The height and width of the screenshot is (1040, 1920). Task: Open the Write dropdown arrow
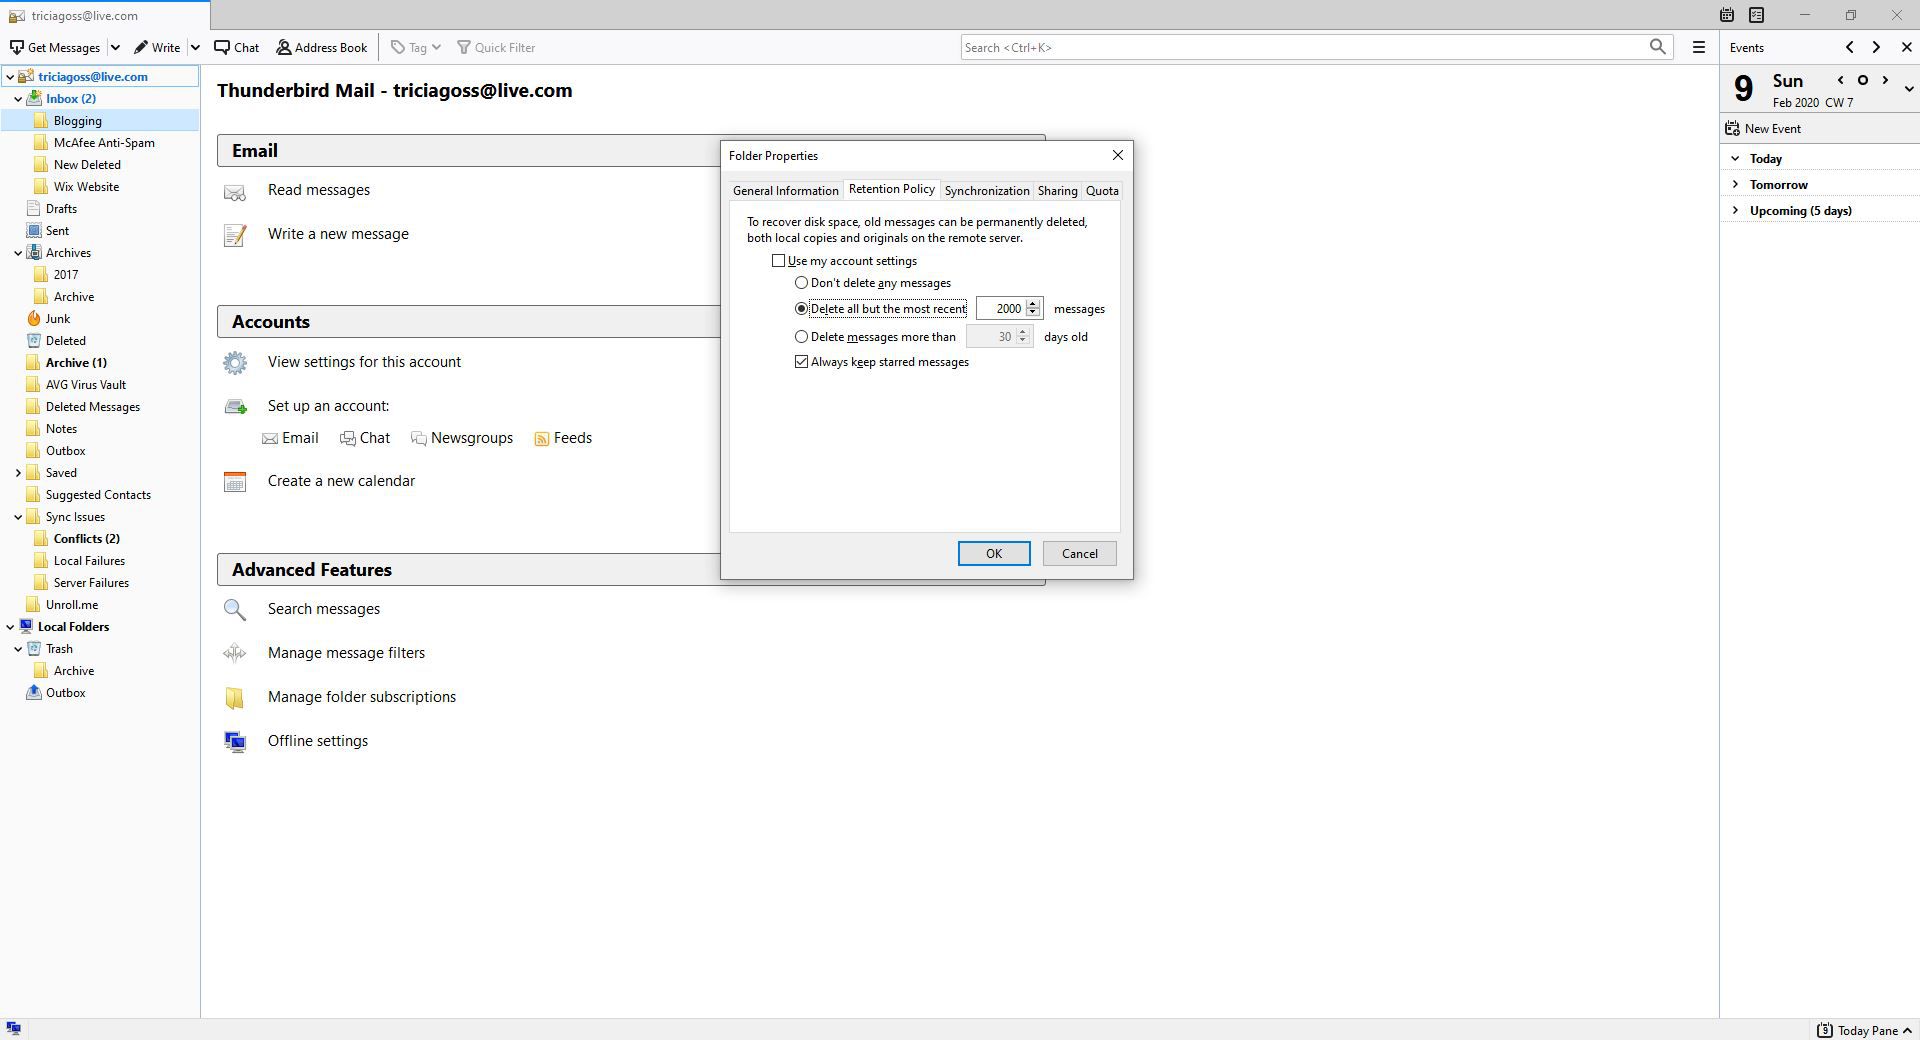195,47
